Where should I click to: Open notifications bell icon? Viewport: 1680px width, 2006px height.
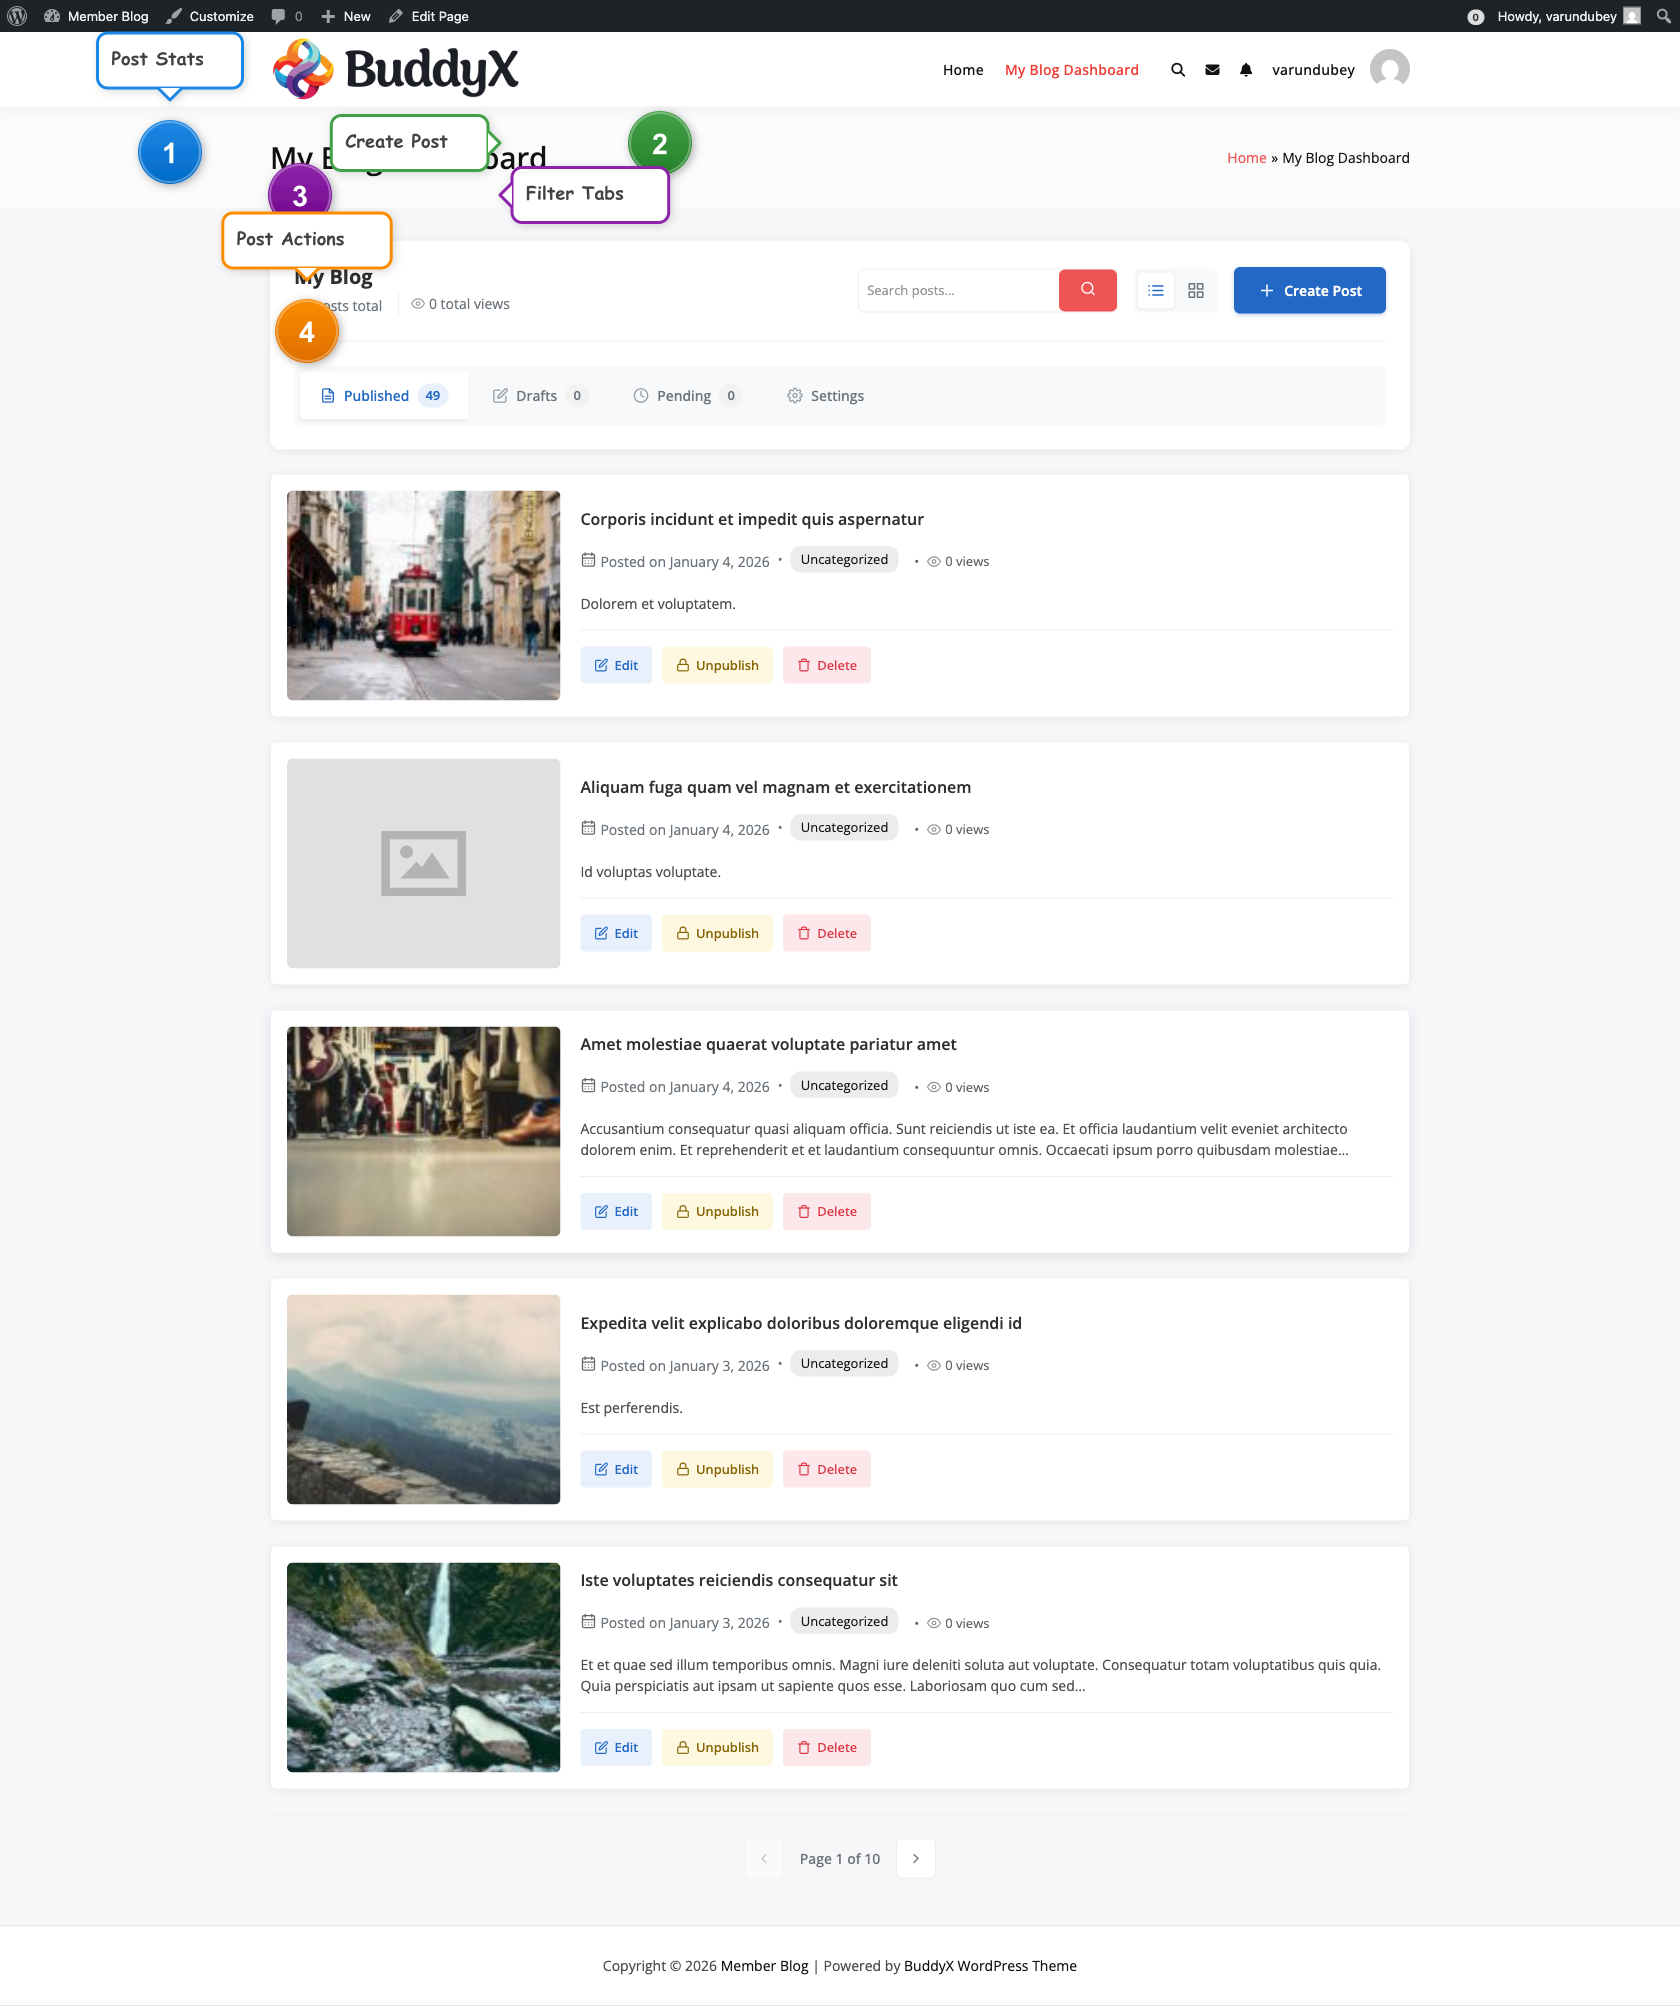tap(1246, 69)
